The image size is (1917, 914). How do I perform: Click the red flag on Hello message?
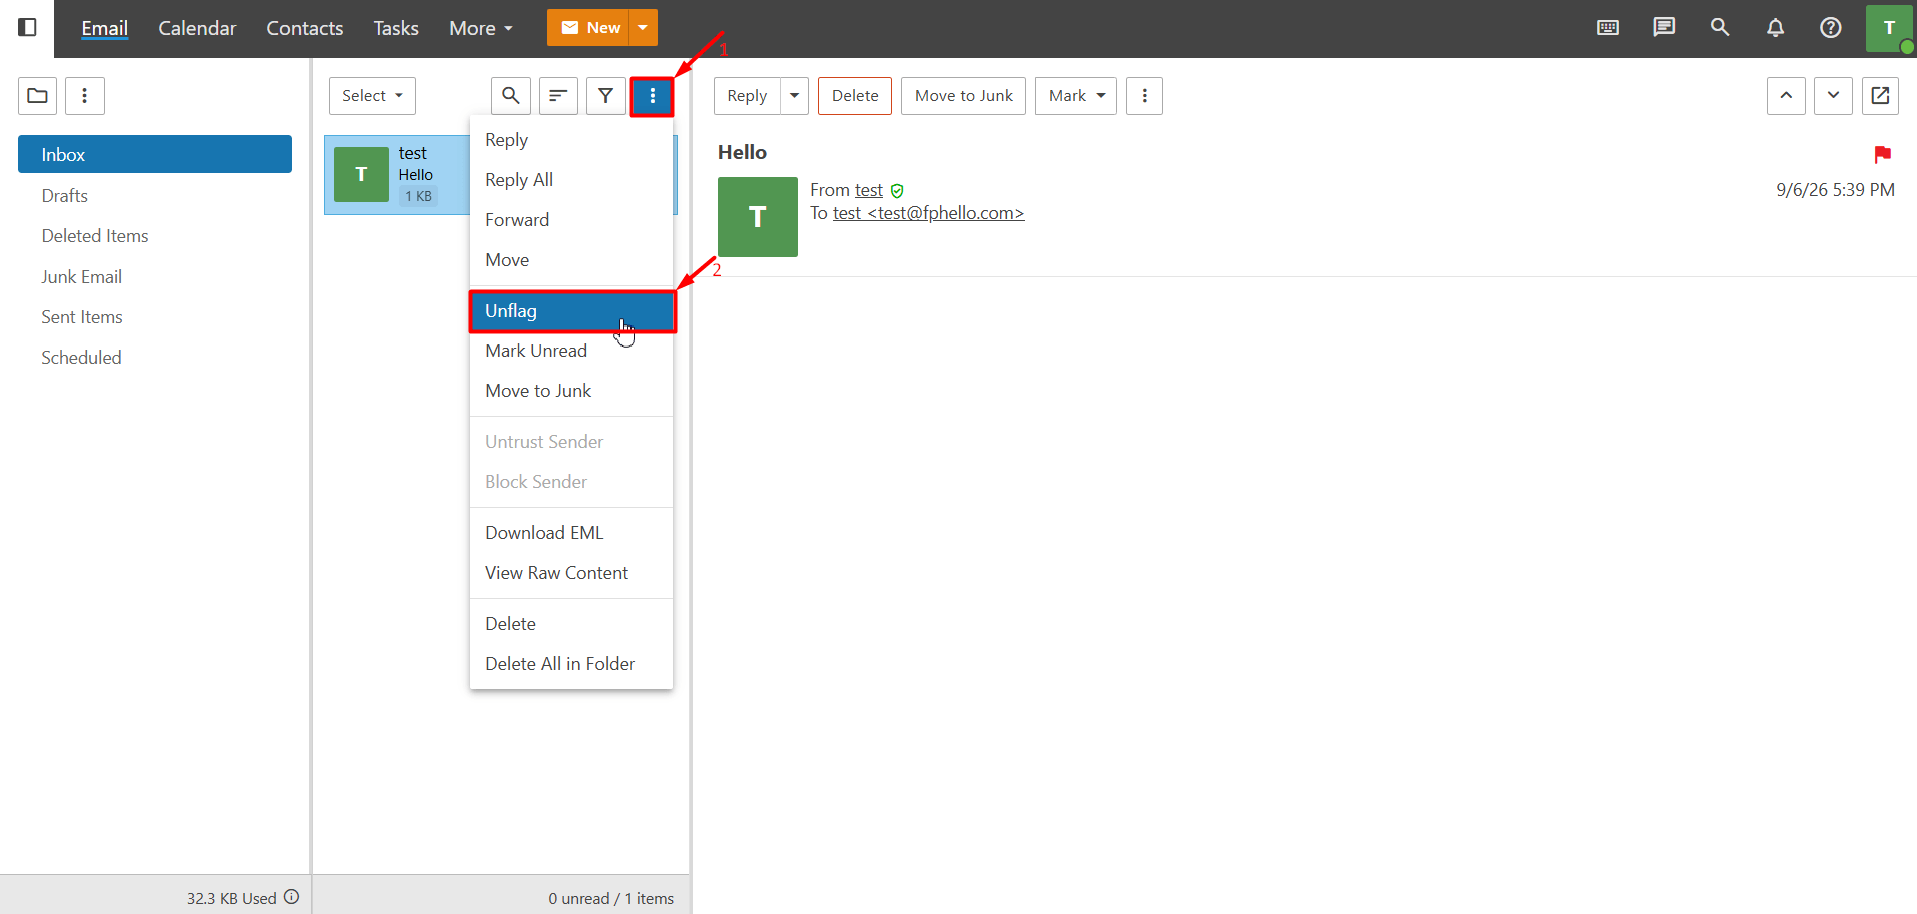(1882, 154)
